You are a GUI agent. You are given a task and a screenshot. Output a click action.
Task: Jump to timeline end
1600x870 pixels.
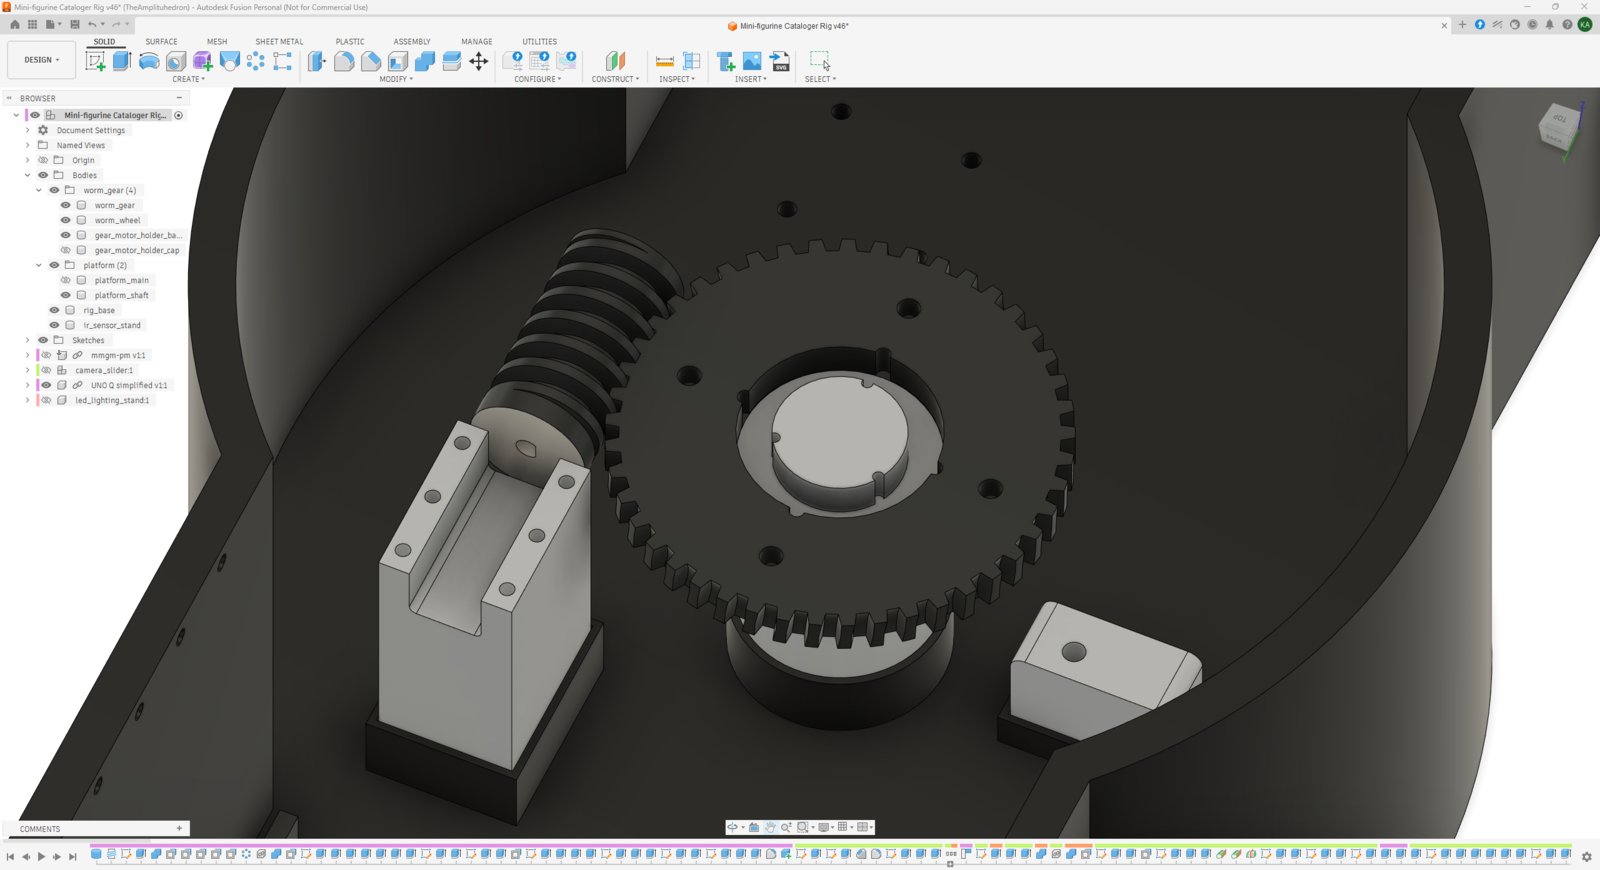pyautogui.click(x=72, y=856)
